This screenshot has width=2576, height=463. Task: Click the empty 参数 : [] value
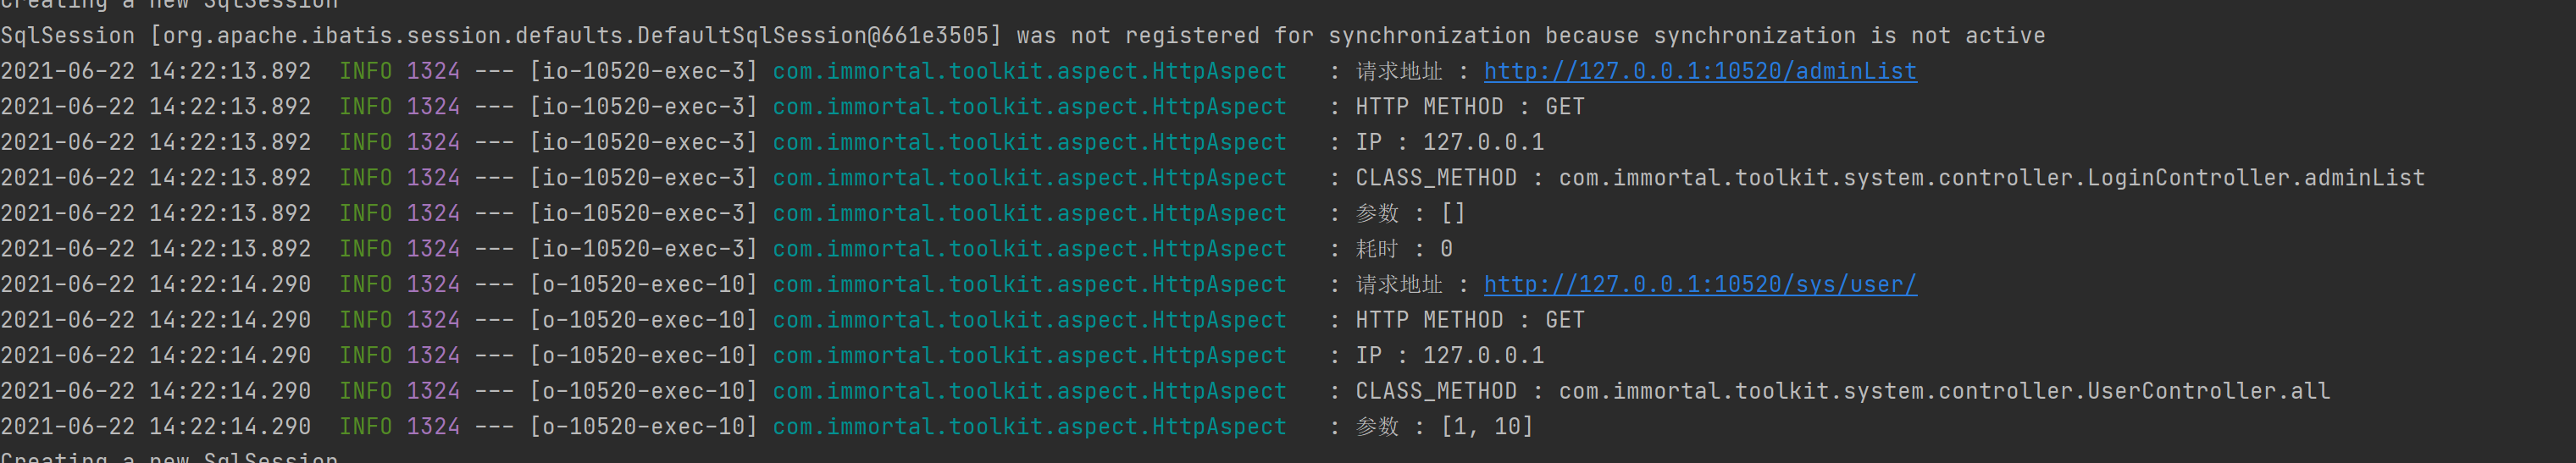pyautogui.click(x=1452, y=213)
